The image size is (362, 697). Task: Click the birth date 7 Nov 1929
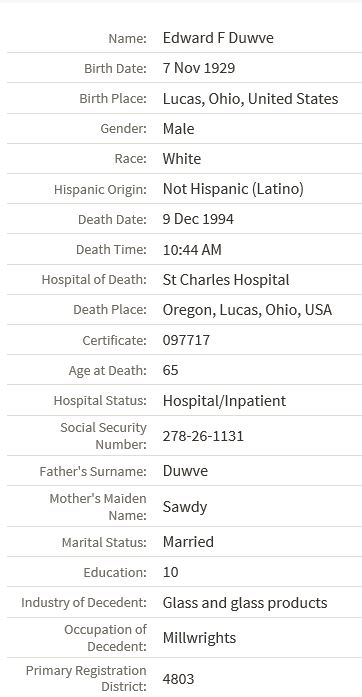pos(199,68)
